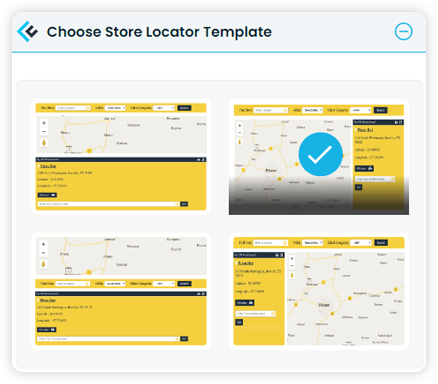Image resolution: width=438 pixels, height=384 pixels.
Task: Click the blue checkmark on the selected template
Action: pyautogui.click(x=320, y=154)
